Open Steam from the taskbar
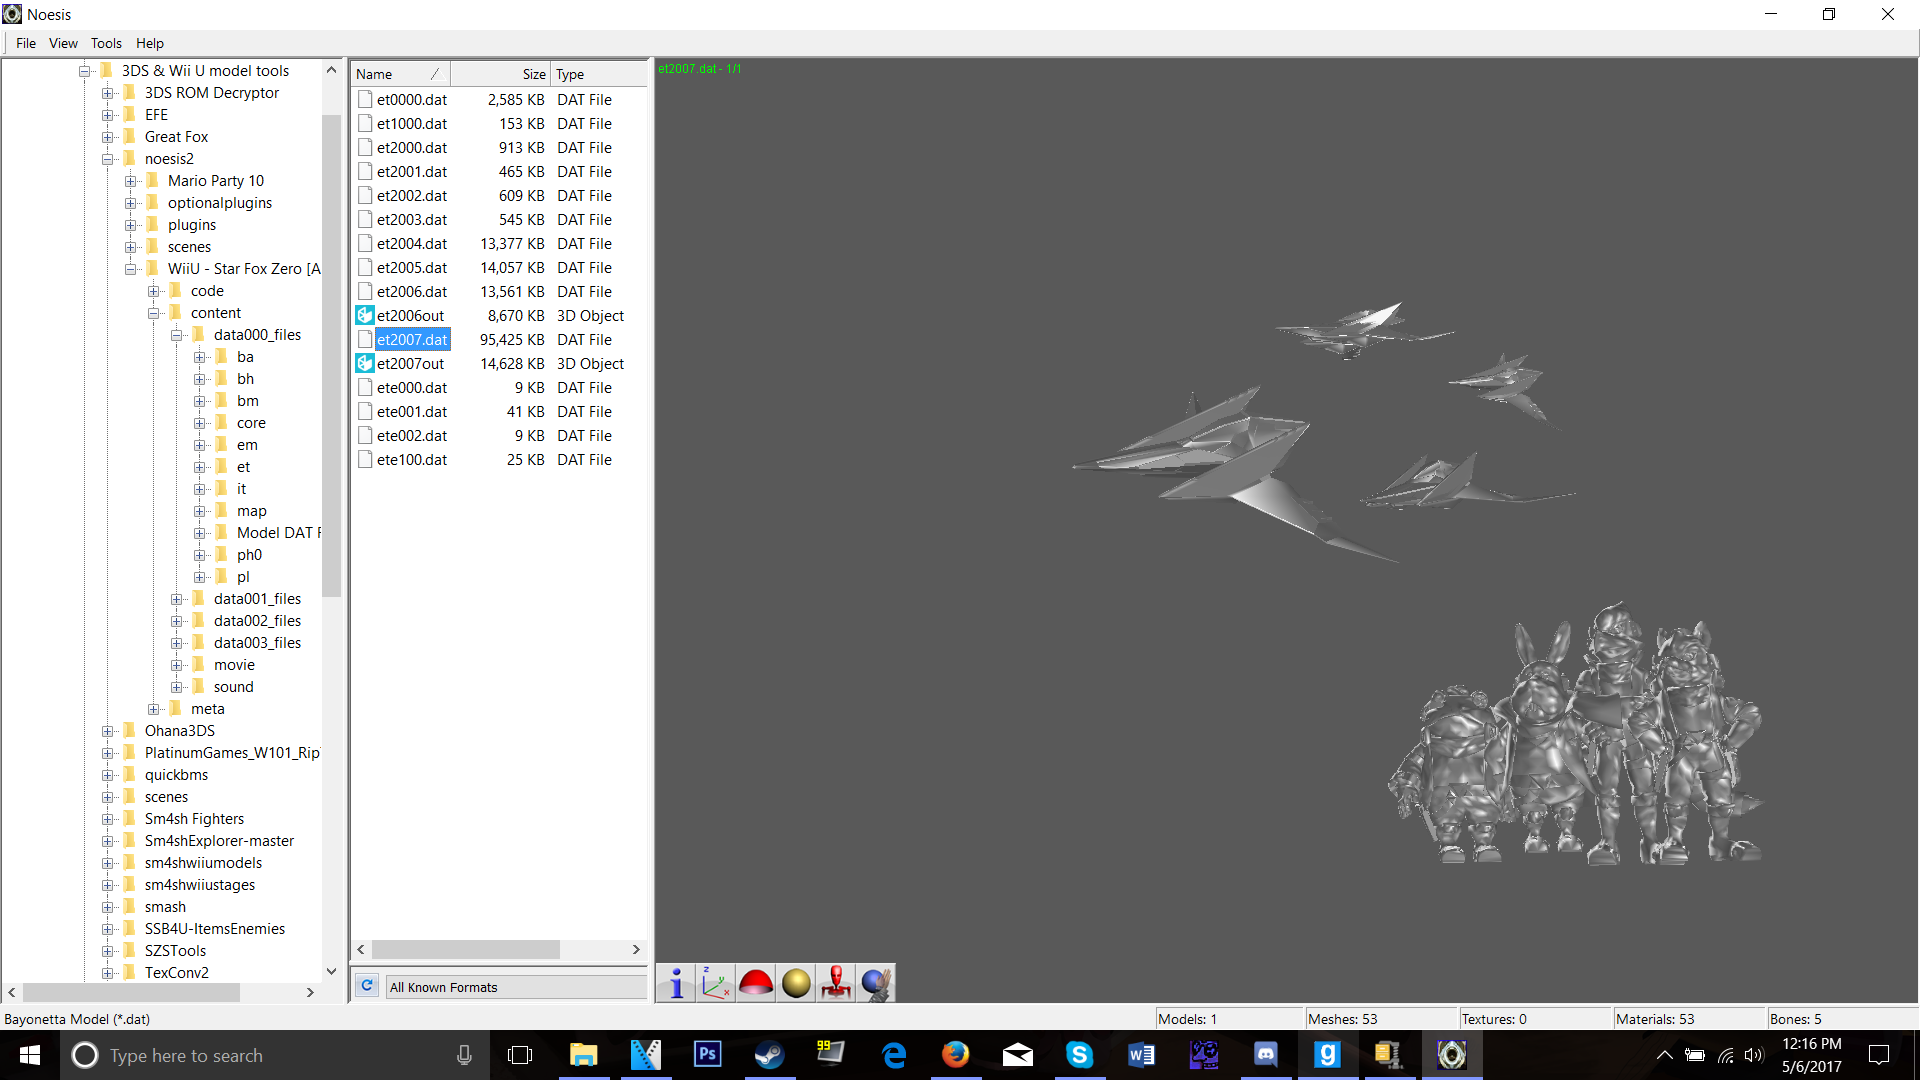Viewport: 1920px width, 1080px height. click(x=769, y=1055)
